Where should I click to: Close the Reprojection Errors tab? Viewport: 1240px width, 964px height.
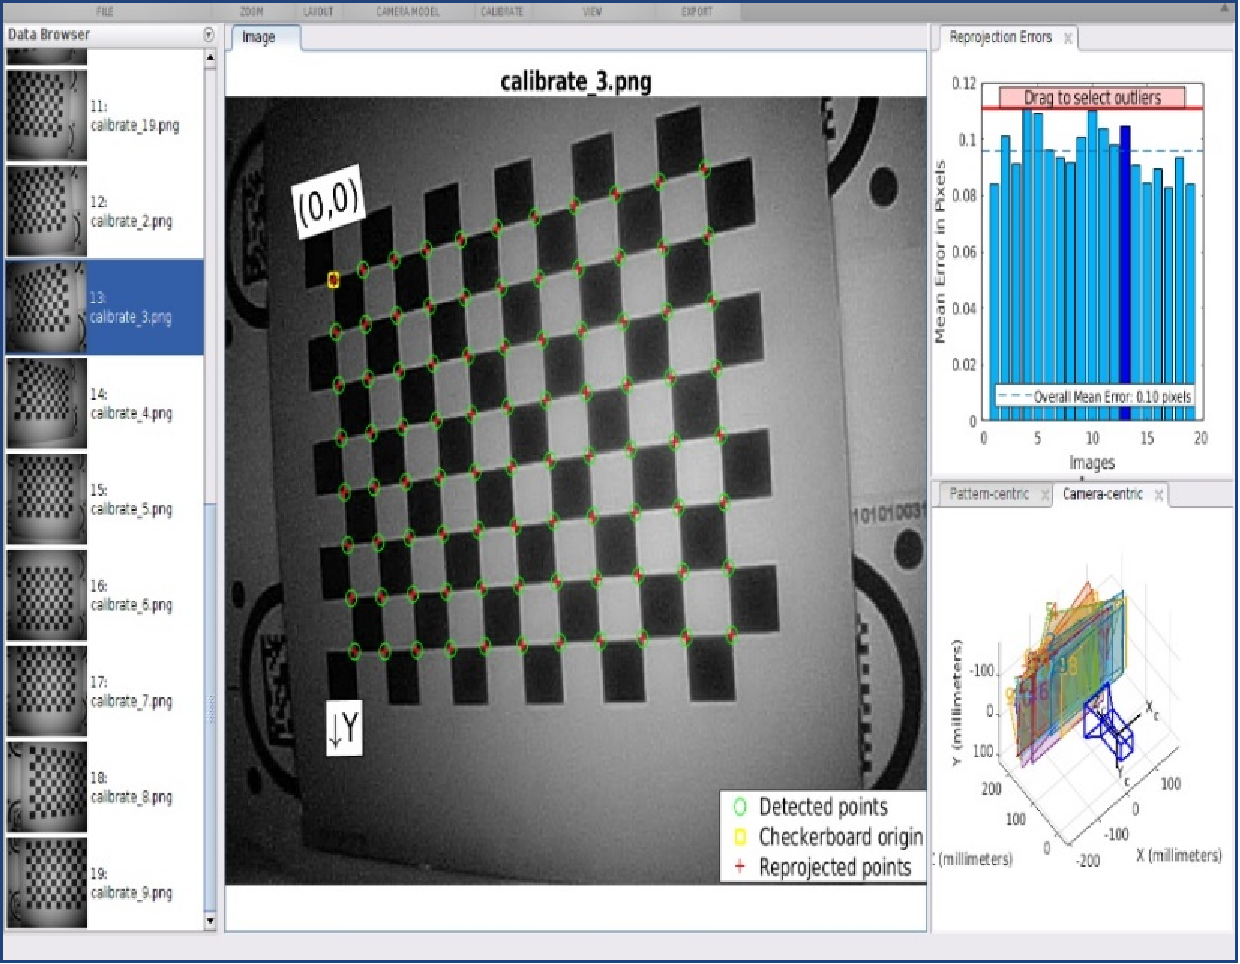click(x=1068, y=38)
